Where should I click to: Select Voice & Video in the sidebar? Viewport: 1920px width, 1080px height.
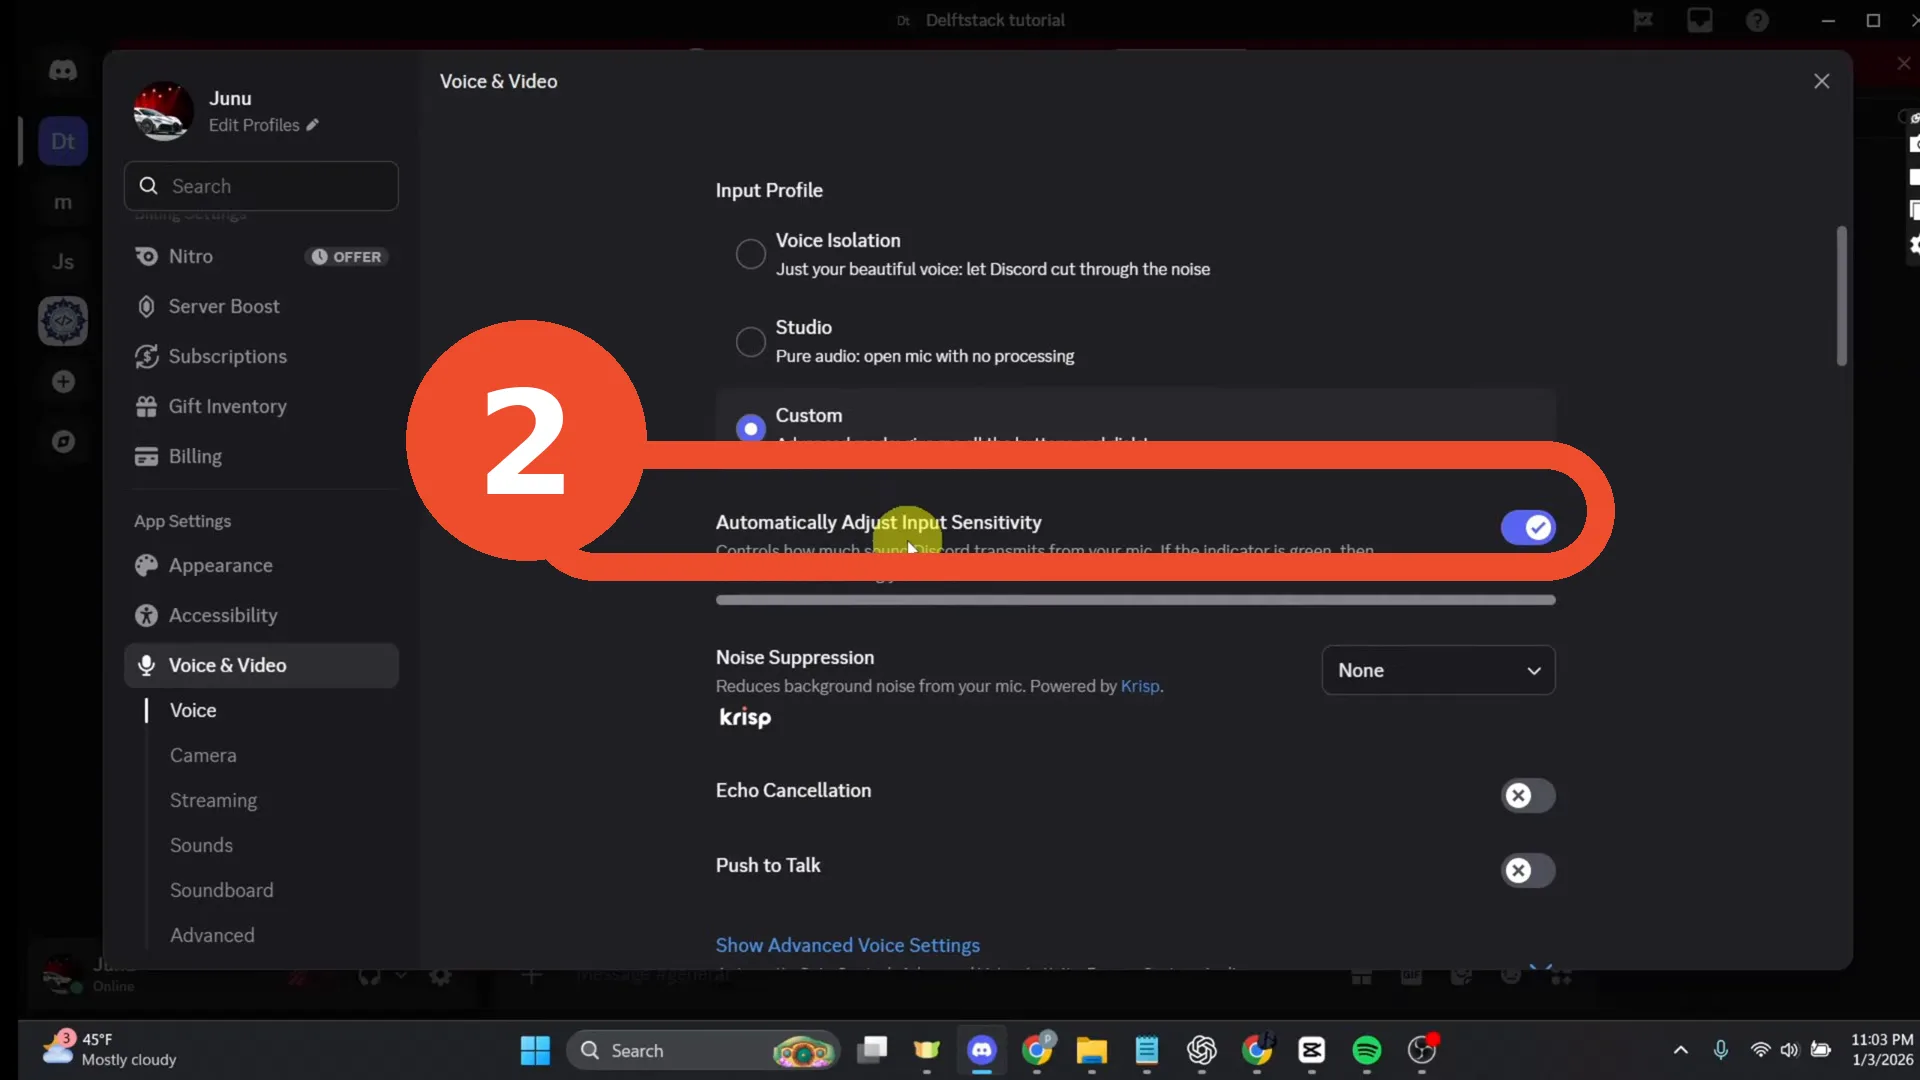click(261, 665)
